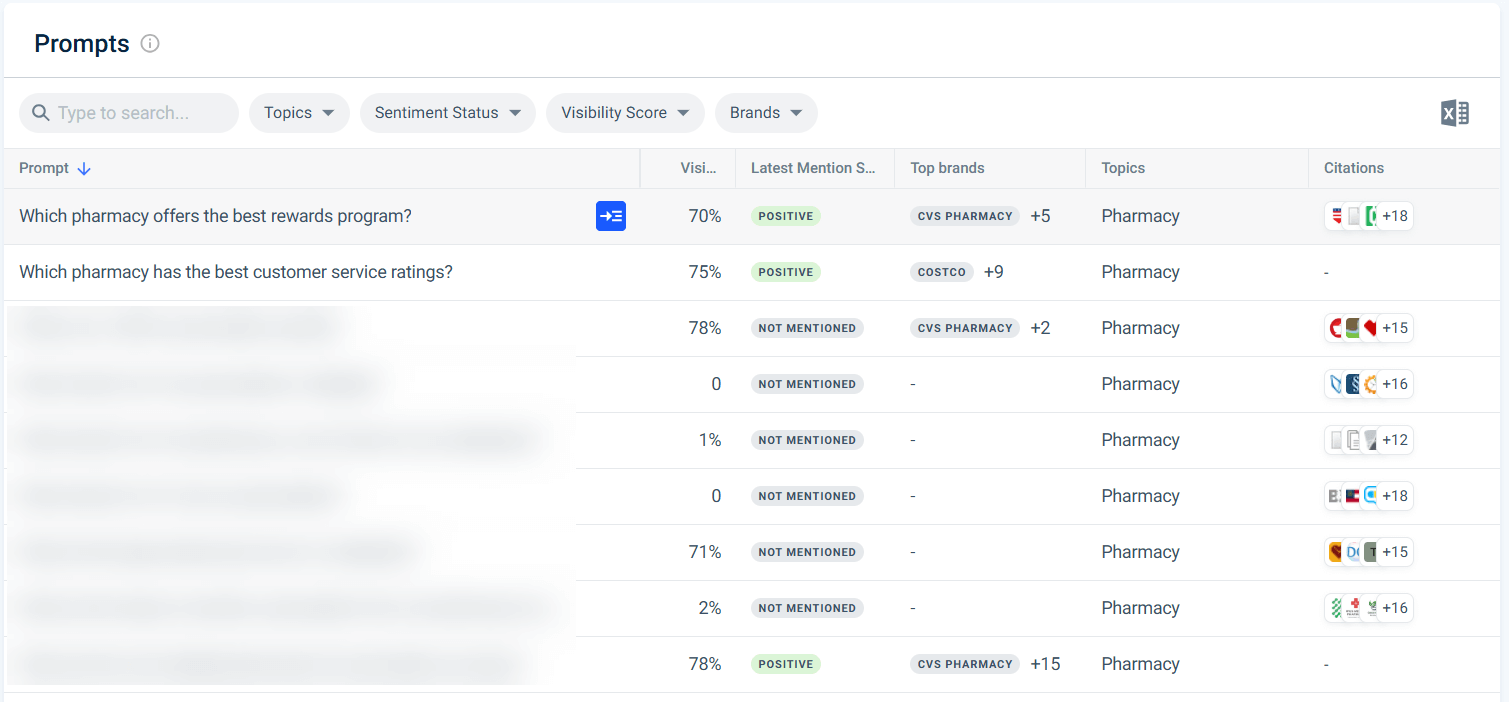Click the +15 brands count in last row
Image resolution: width=1509 pixels, height=702 pixels.
pyautogui.click(x=1045, y=664)
